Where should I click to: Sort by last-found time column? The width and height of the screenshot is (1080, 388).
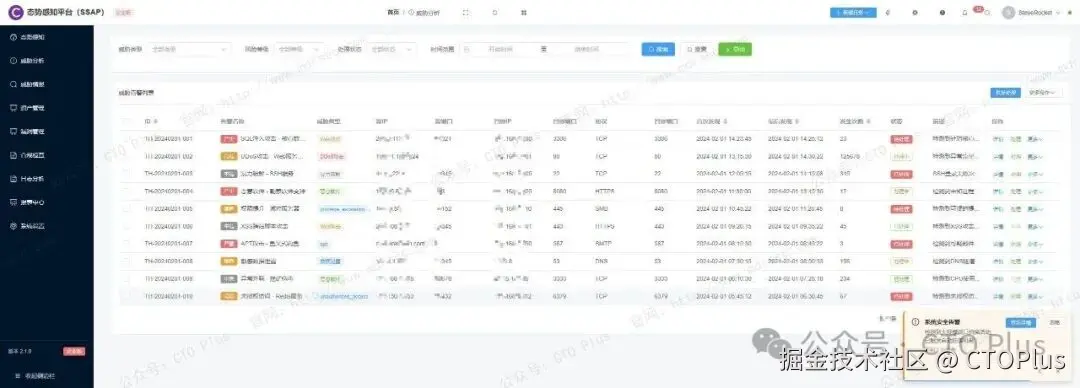[797, 121]
